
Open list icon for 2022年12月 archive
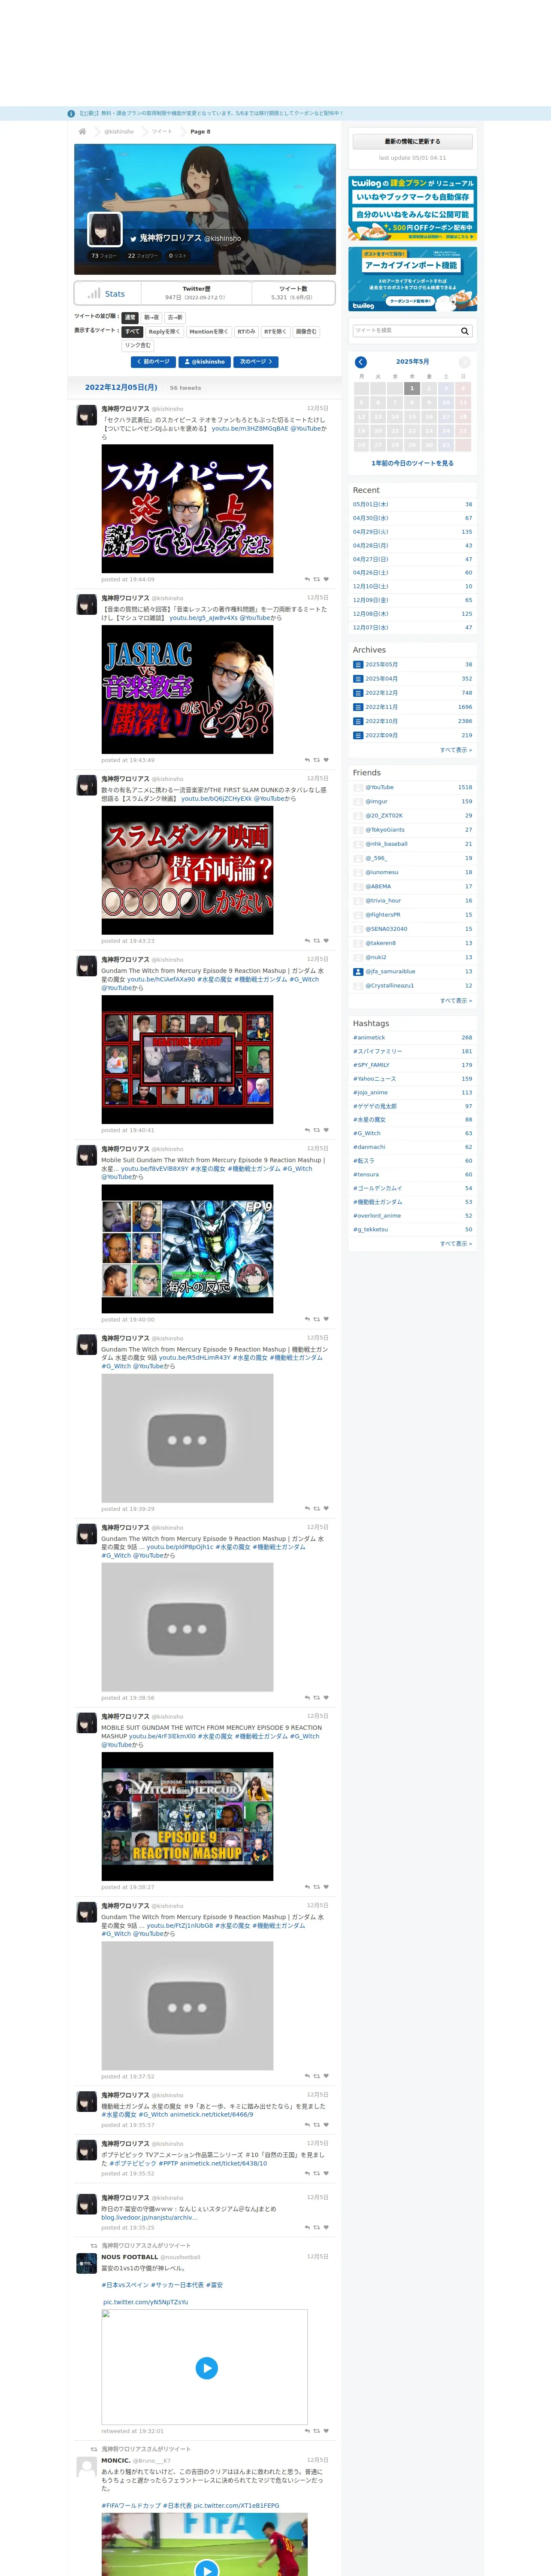pos(358,693)
